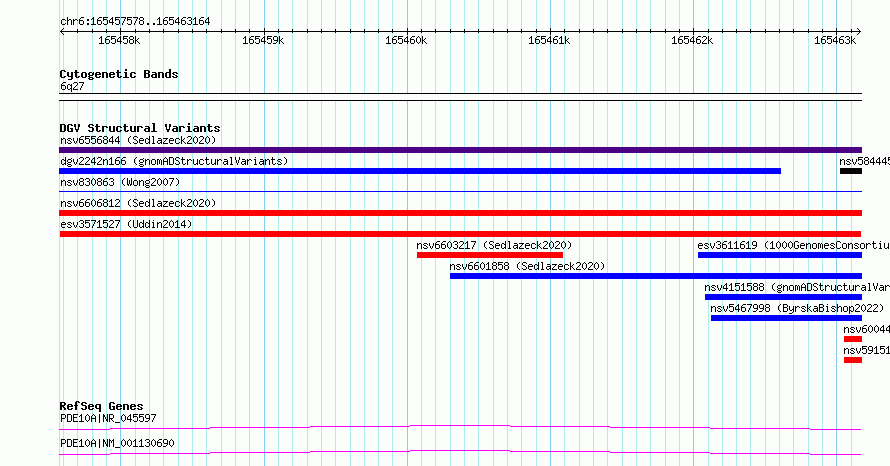
Task: Click the 165459k ruler tick label
Action: 263,40
